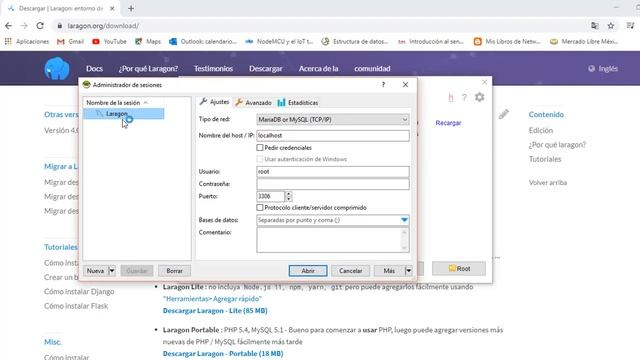The width and height of the screenshot is (640, 360).
Task: Click the Laragon elephant logo
Action: 57,68
